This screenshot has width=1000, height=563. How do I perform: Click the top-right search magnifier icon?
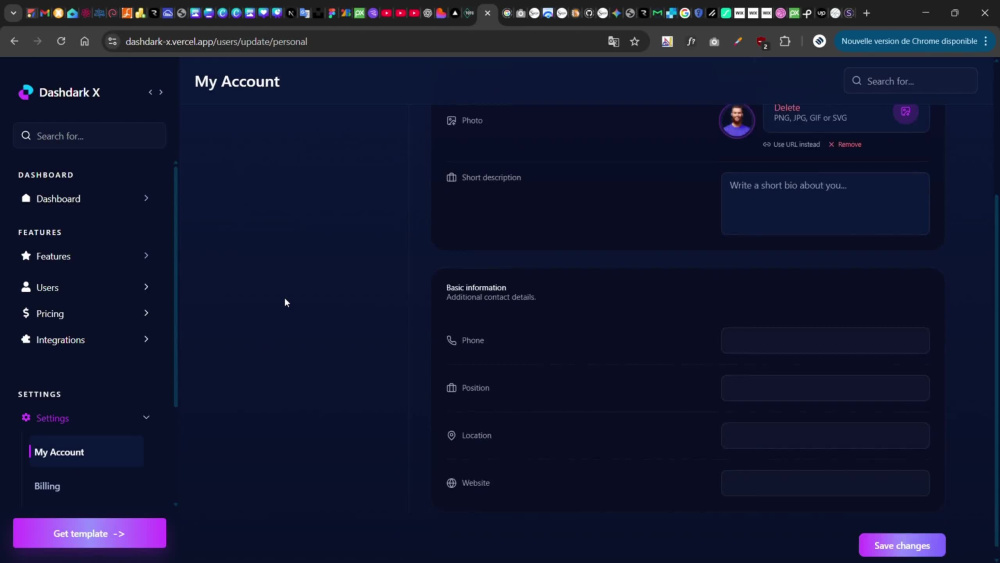[x=857, y=81]
